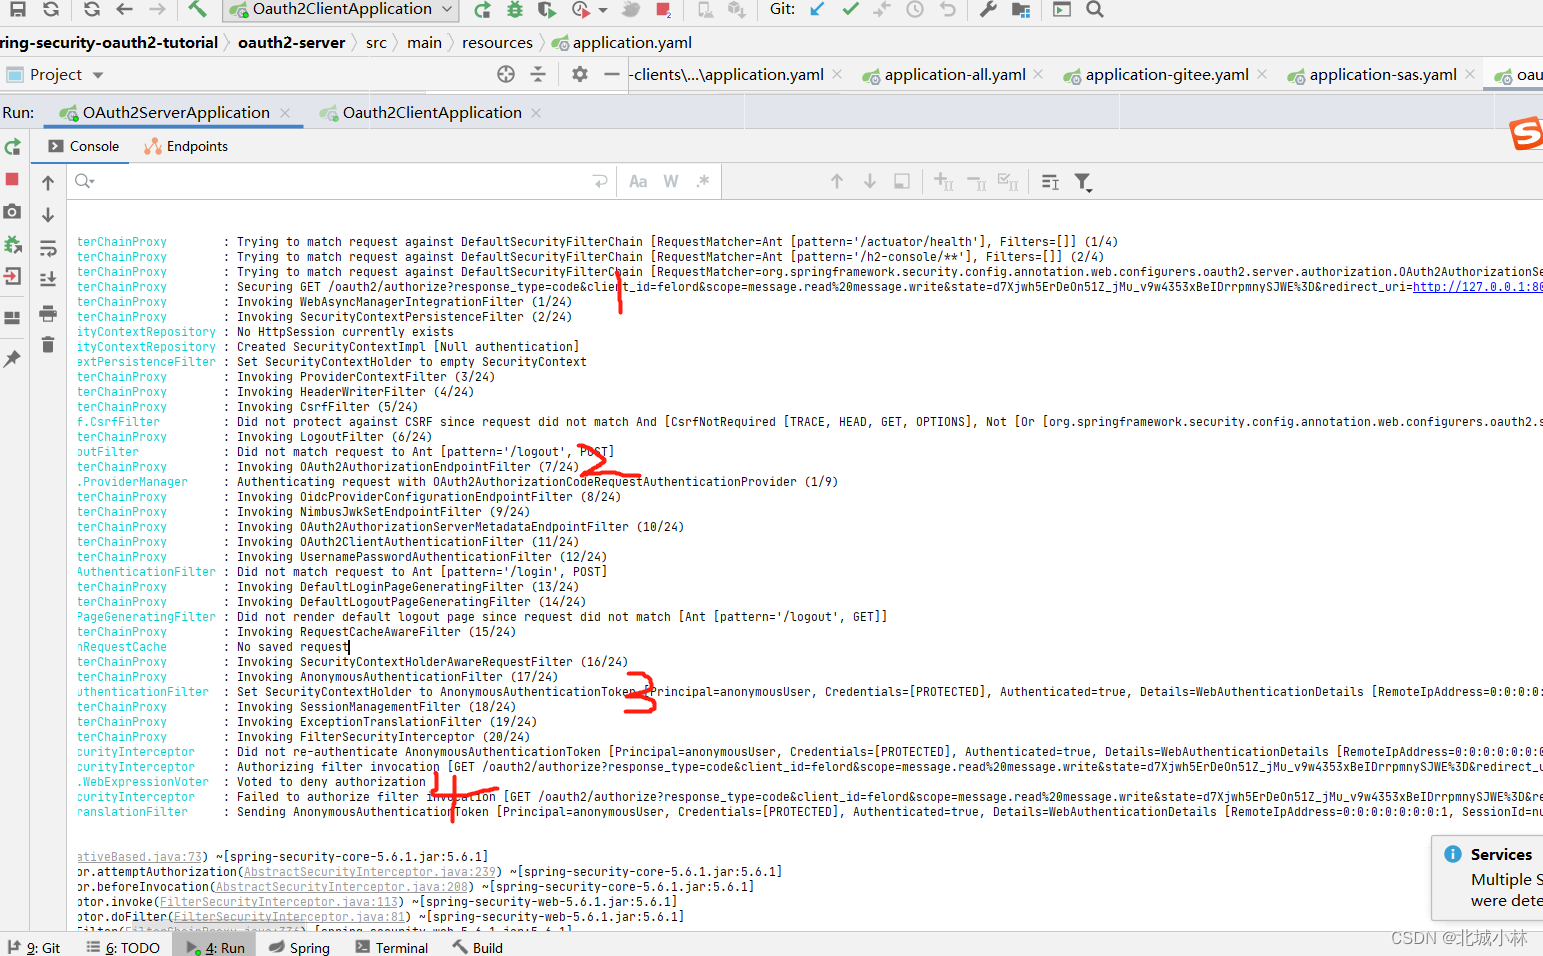
Task: Dump threads with camera icon
Action: tap(12, 211)
